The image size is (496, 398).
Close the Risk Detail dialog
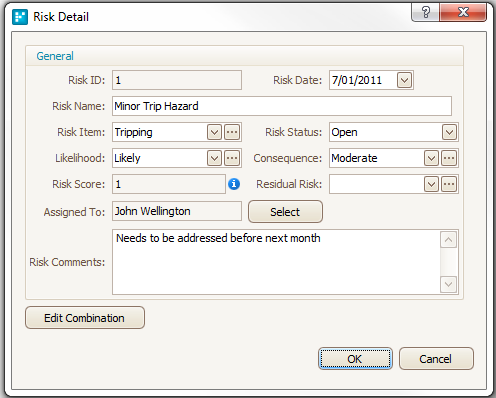463,12
